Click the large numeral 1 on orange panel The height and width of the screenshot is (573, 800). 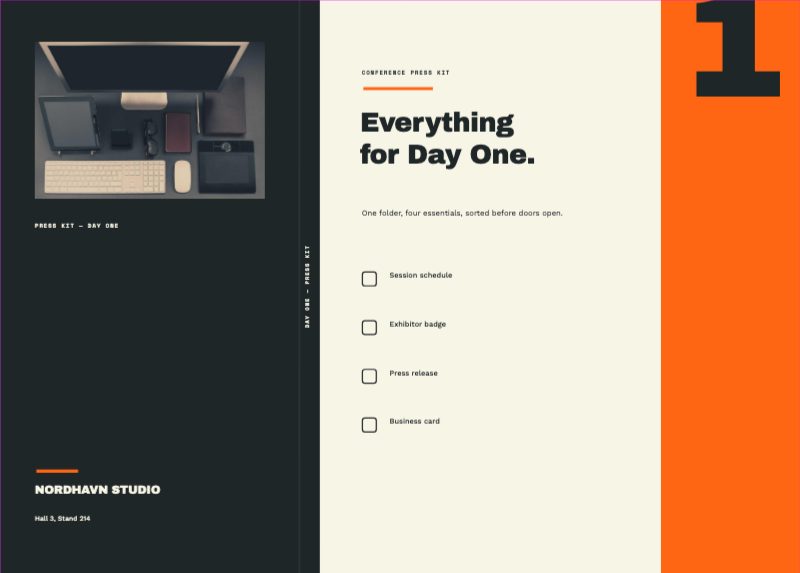coord(738,48)
